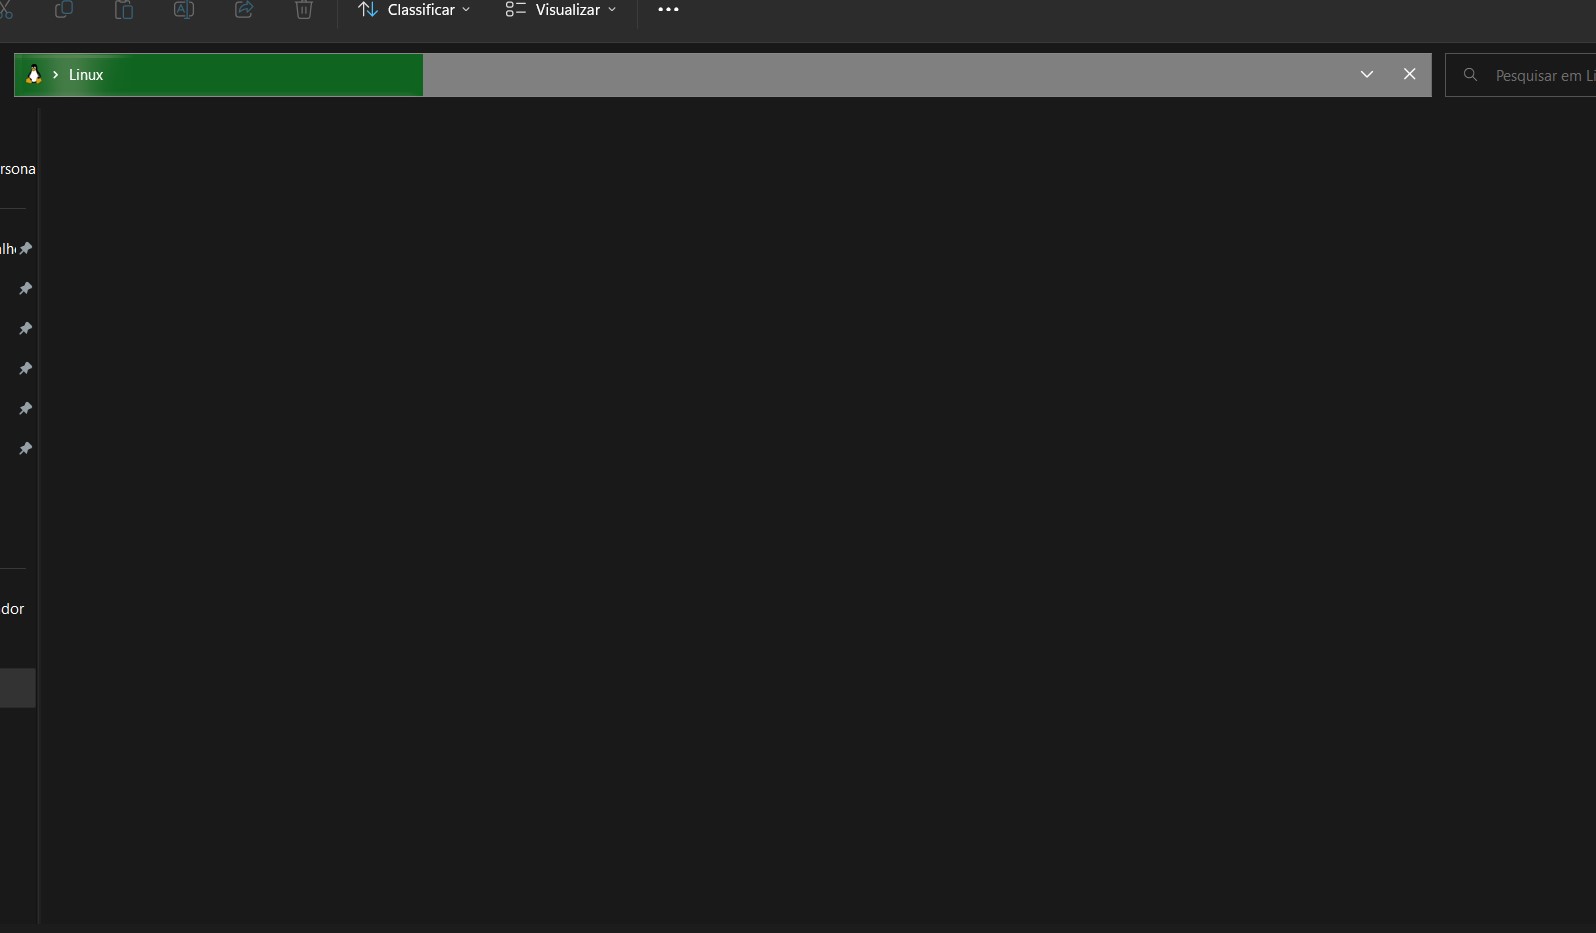This screenshot has height=933, width=1596.
Task: Click the search magnifier icon
Action: pos(1470,75)
